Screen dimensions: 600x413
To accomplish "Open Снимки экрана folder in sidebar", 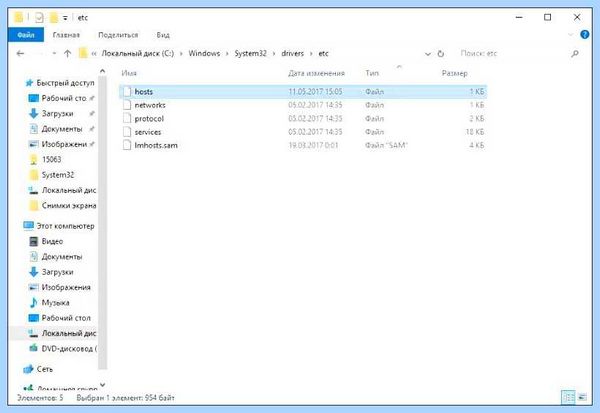I will (69, 206).
